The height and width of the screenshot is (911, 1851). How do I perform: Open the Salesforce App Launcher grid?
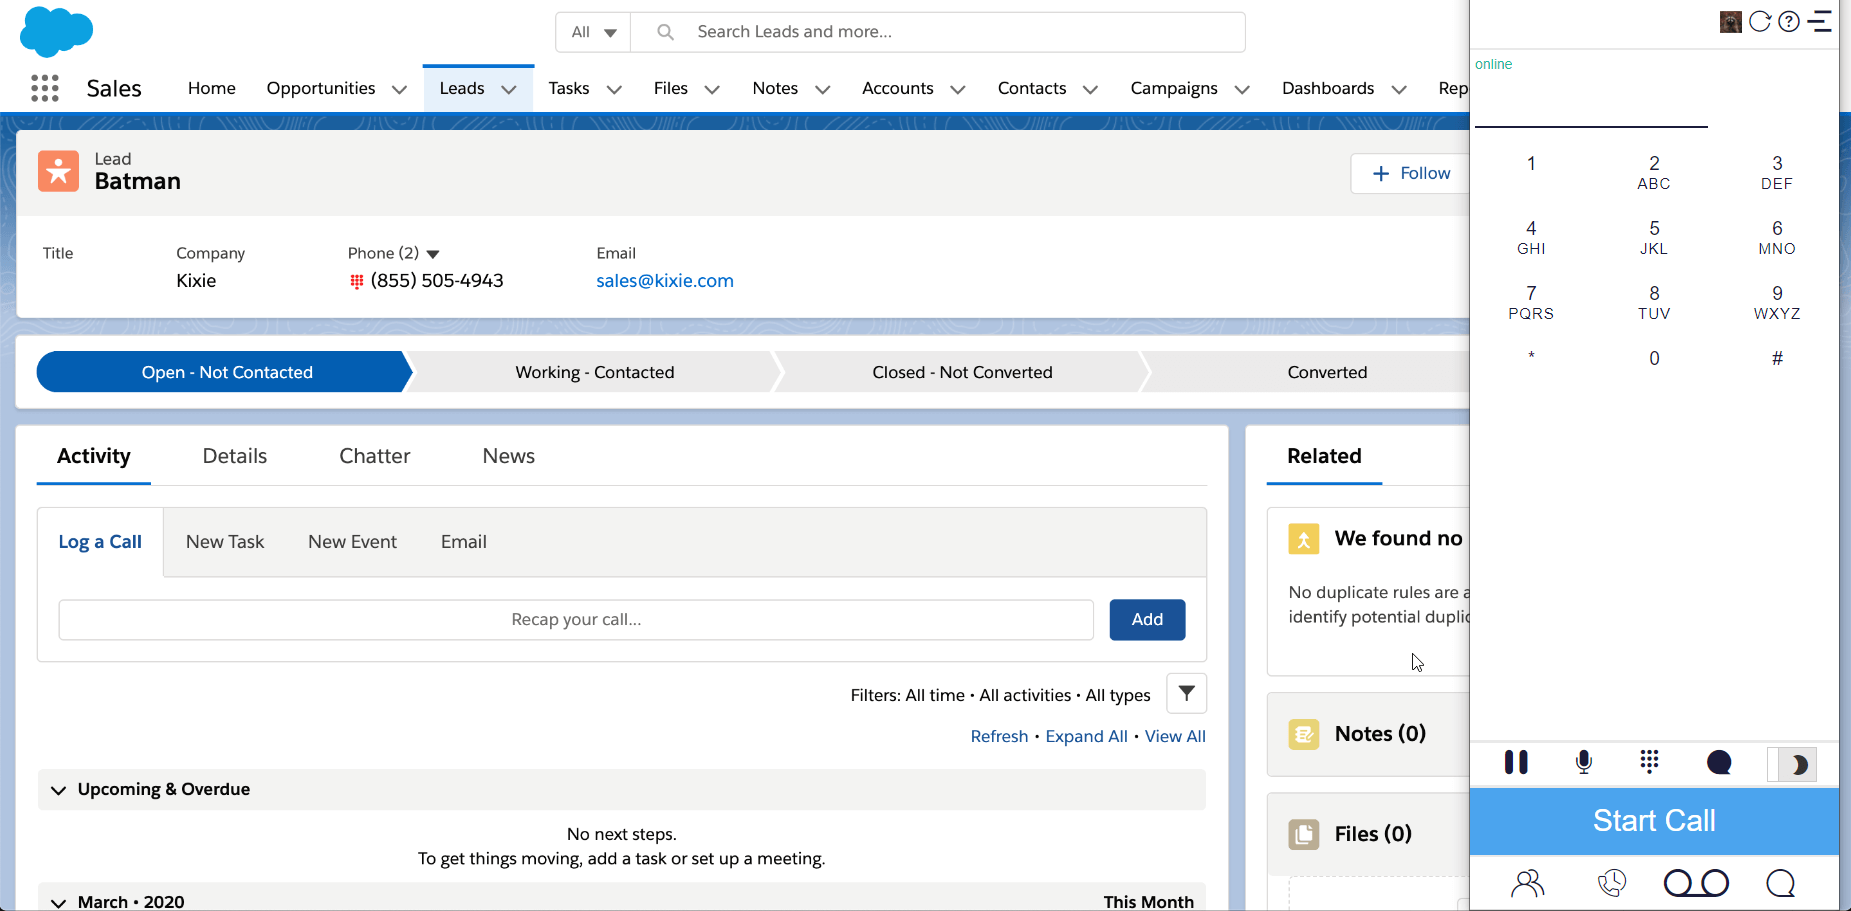pyautogui.click(x=45, y=88)
